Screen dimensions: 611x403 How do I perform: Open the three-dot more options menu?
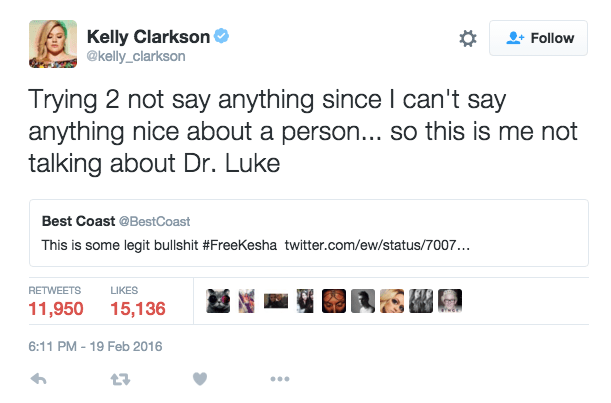point(279,380)
